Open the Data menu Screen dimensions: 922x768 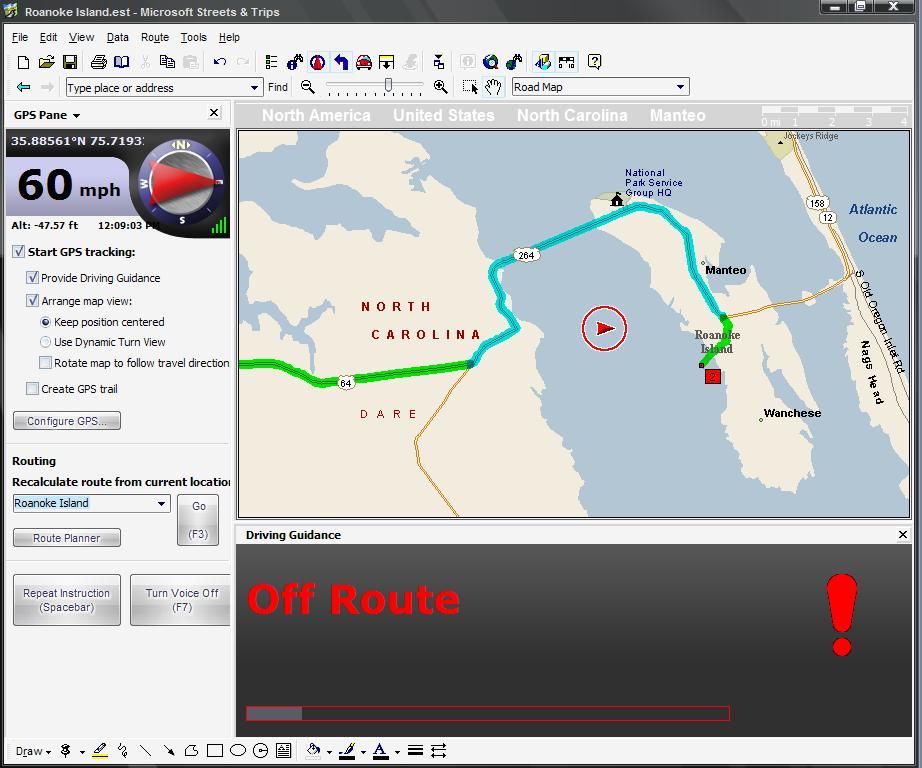pos(118,37)
